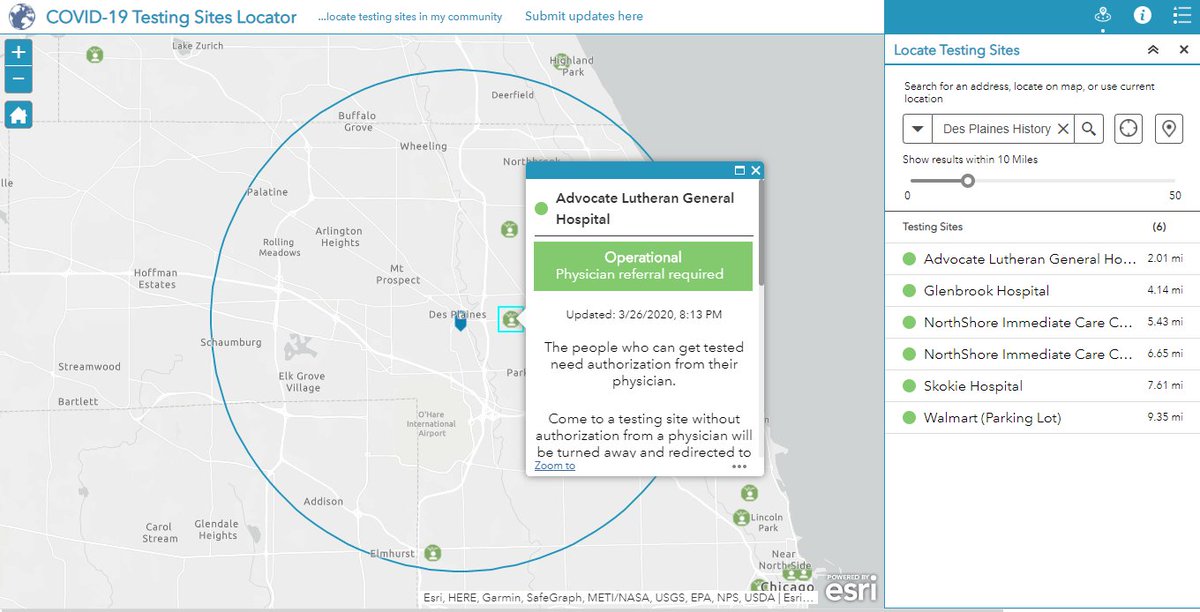Select Advocate Lutheran General Hospital result

coord(1042,259)
